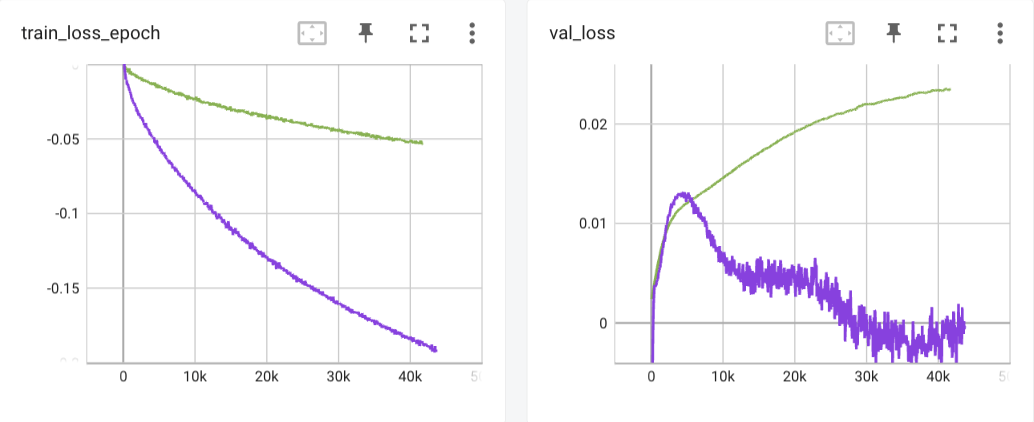Click the train_loss_epoch chart title
The image size is (1034, 422).
coord(91,33)
